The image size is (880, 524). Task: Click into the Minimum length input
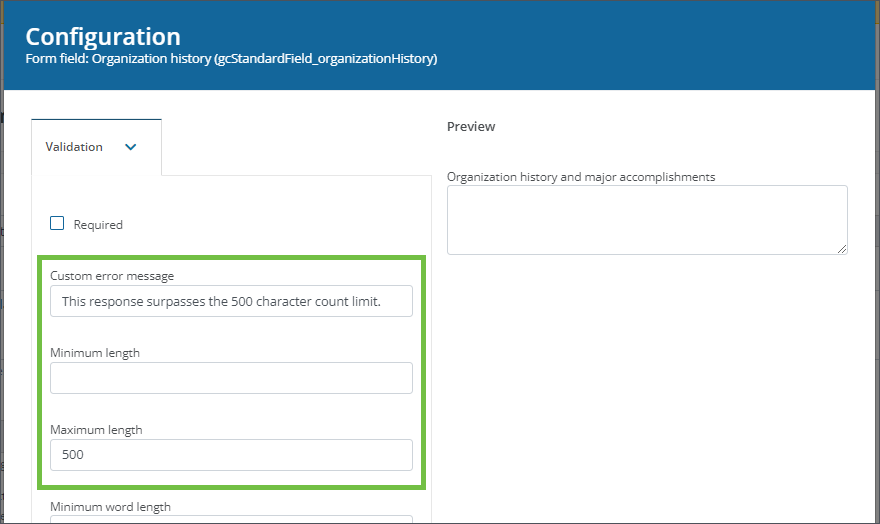pos(231,378)
